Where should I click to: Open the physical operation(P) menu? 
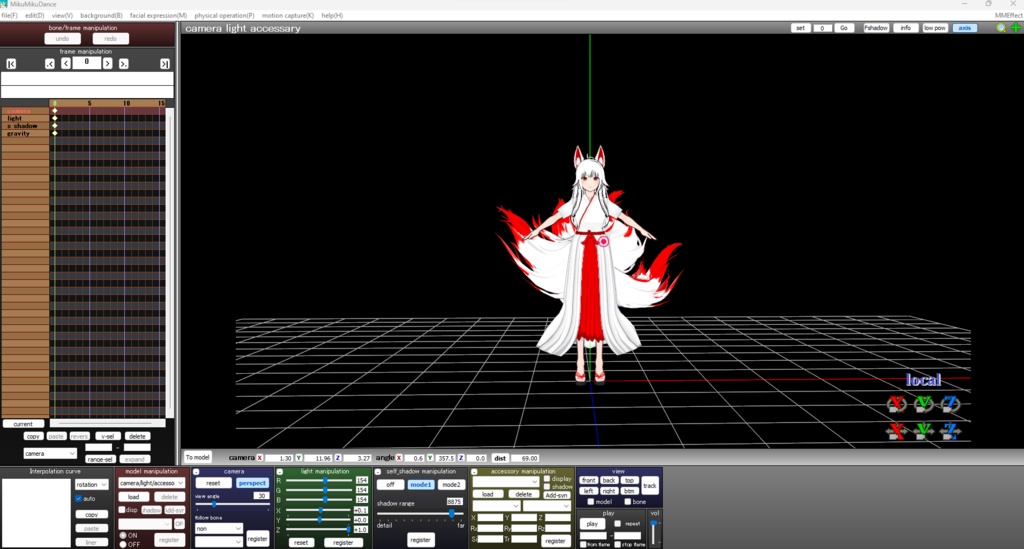[x=224, y=15]
